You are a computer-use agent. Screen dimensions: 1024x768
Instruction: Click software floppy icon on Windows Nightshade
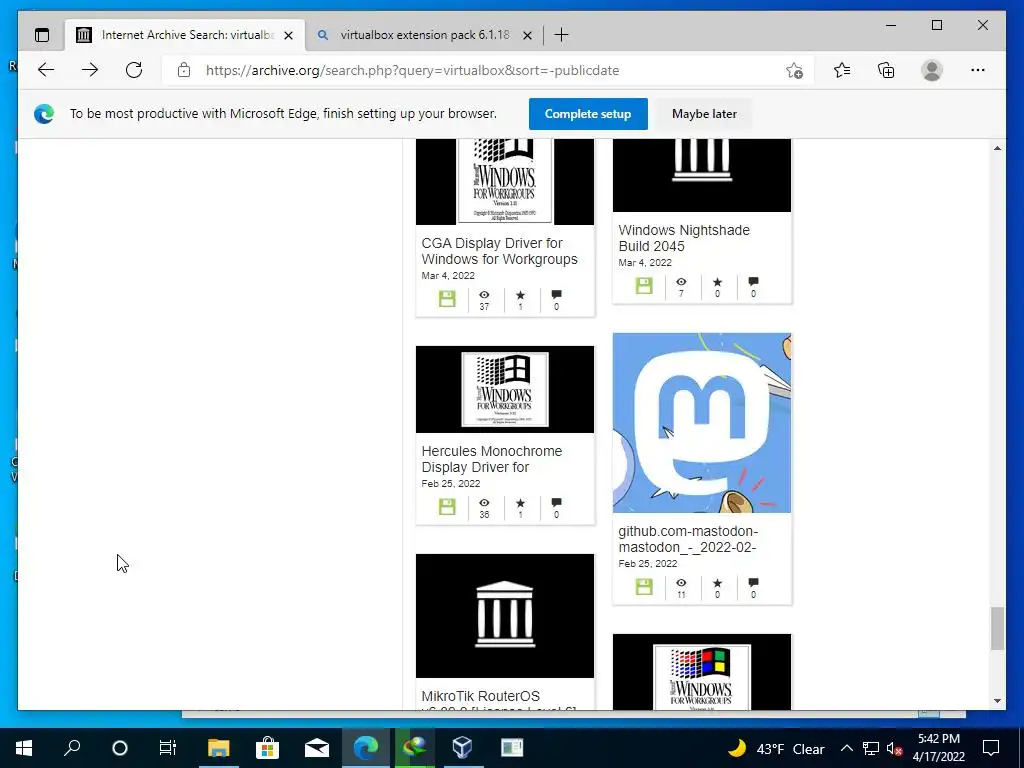pos(644,286)
